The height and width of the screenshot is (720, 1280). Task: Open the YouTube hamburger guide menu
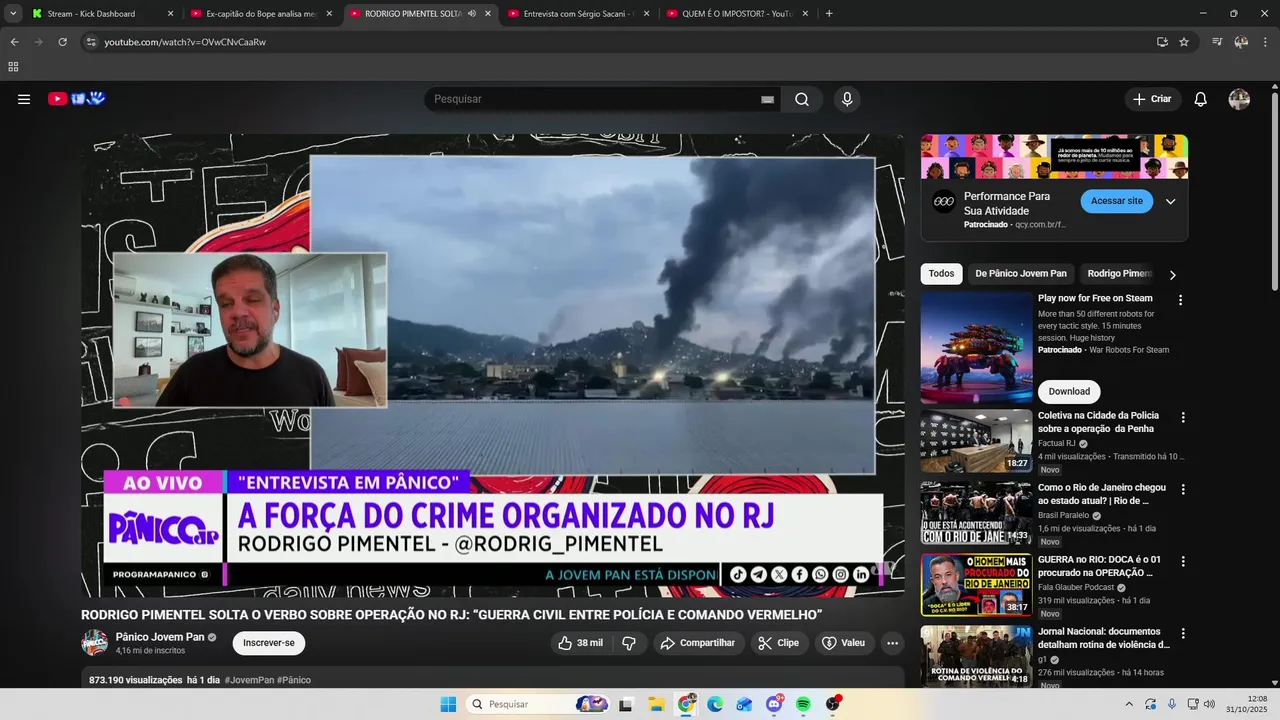(24, 99)
